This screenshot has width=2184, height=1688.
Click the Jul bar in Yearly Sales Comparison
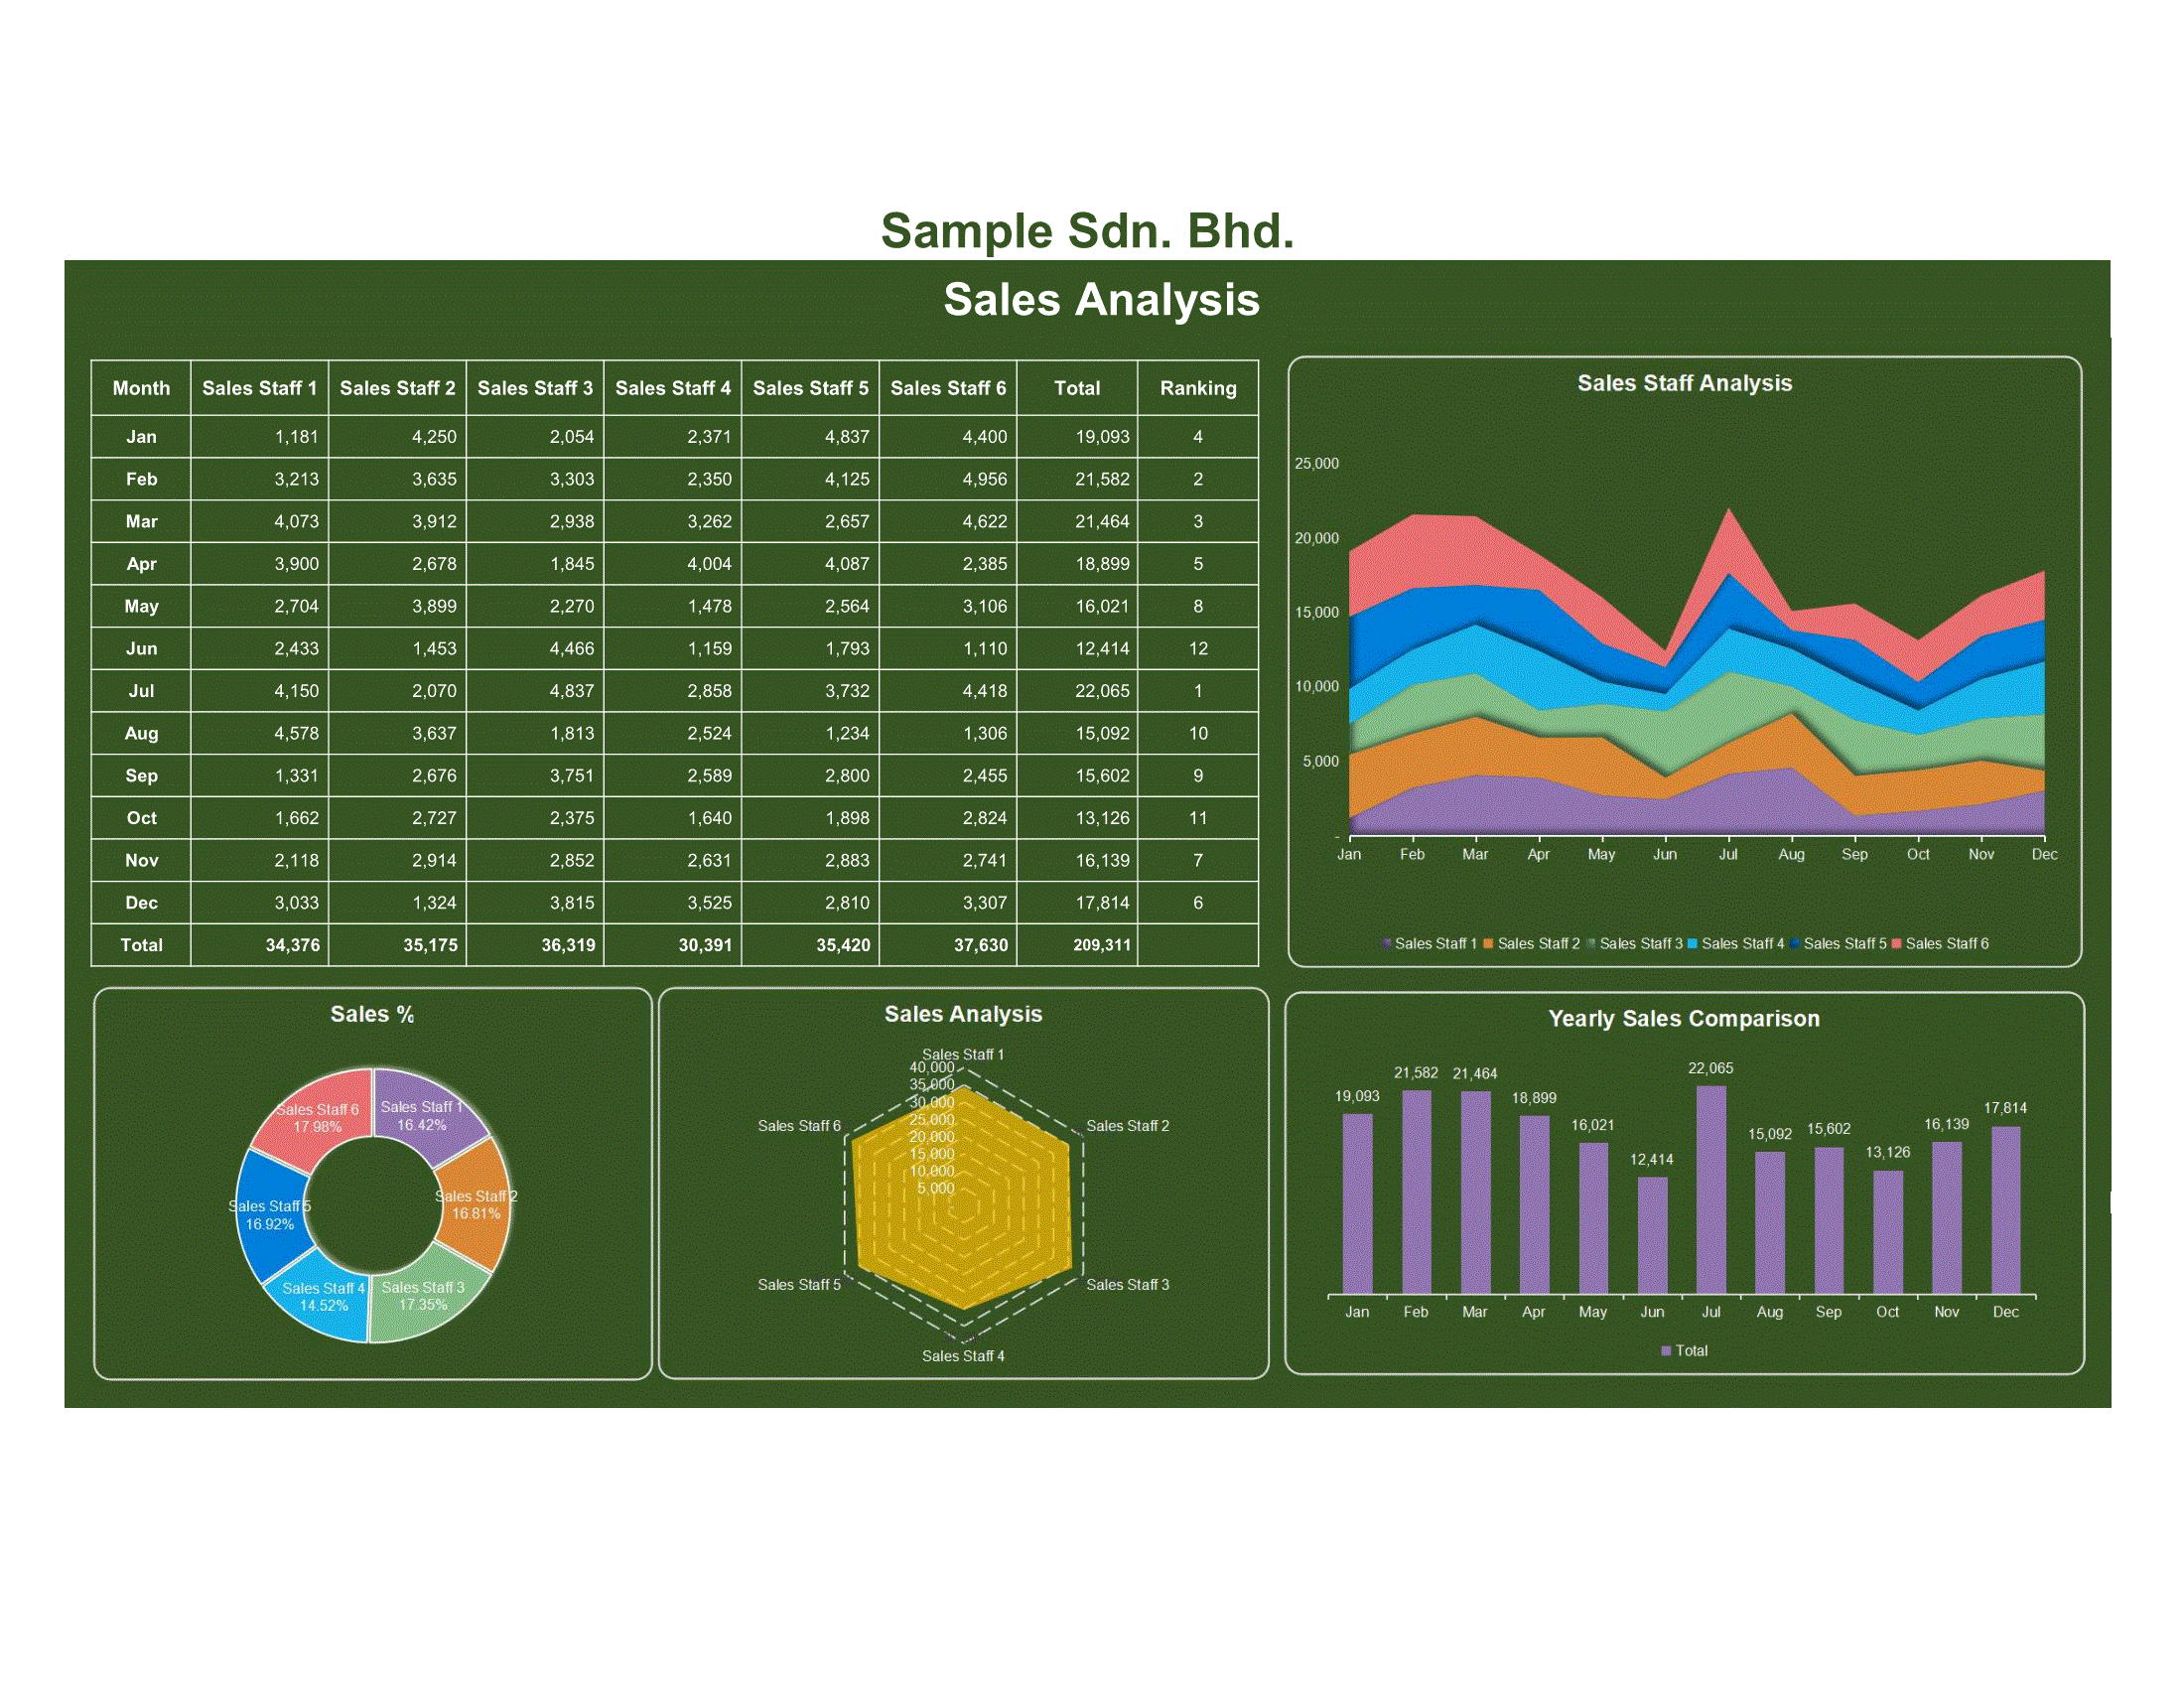[1711, 1190]
